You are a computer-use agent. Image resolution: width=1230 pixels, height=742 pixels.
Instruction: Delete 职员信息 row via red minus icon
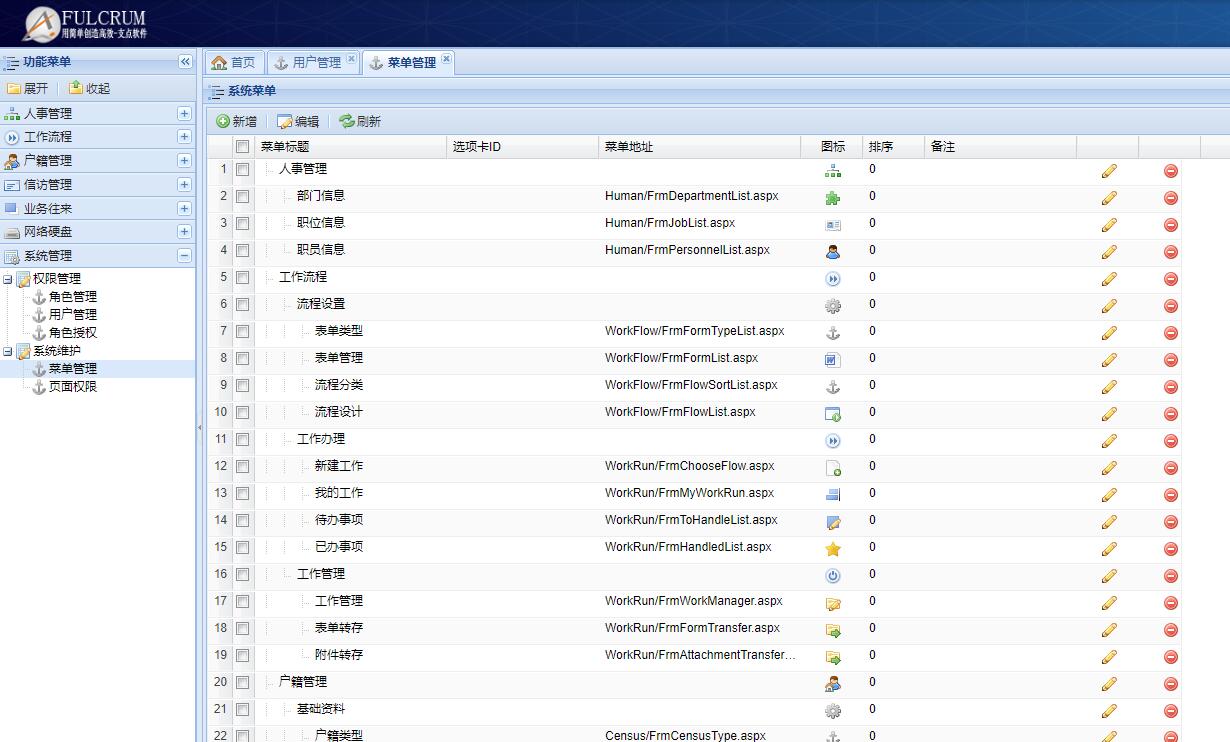click(1170, 250)
